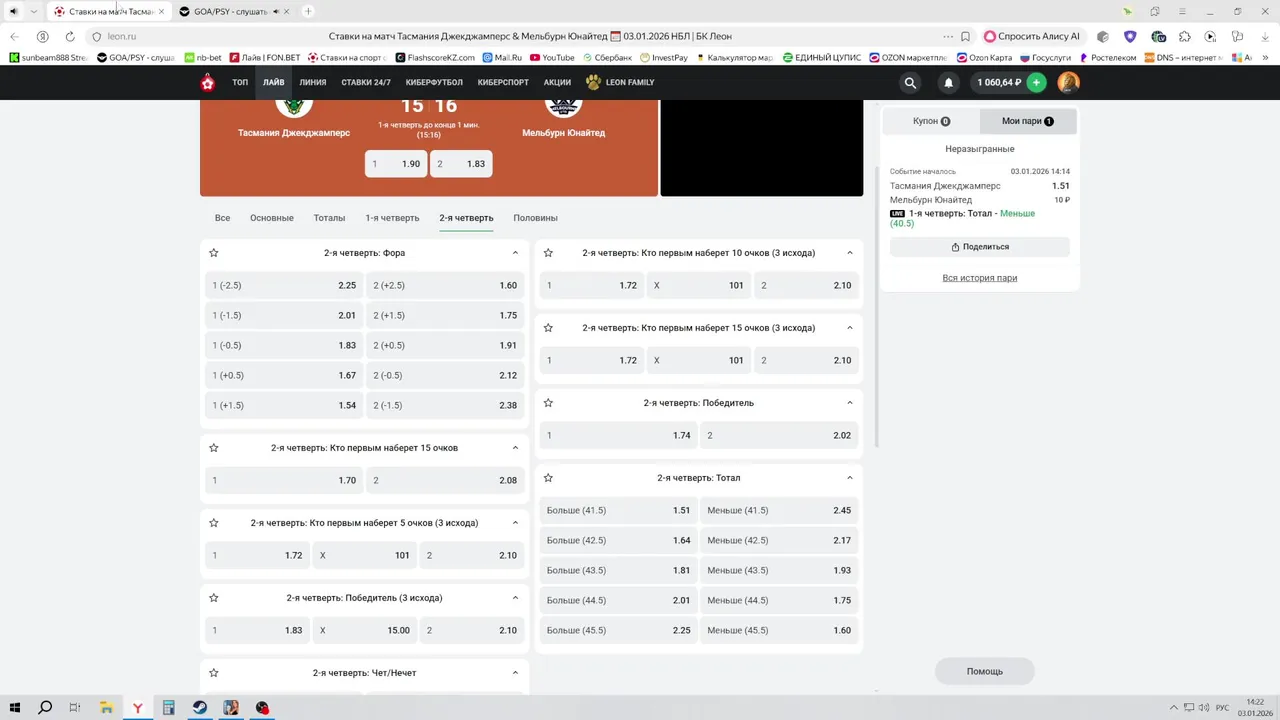1280x720 pixels.
Task: Star 'Кто первым наберет 10 очков (3 исхода)' market
Action: 548,253
